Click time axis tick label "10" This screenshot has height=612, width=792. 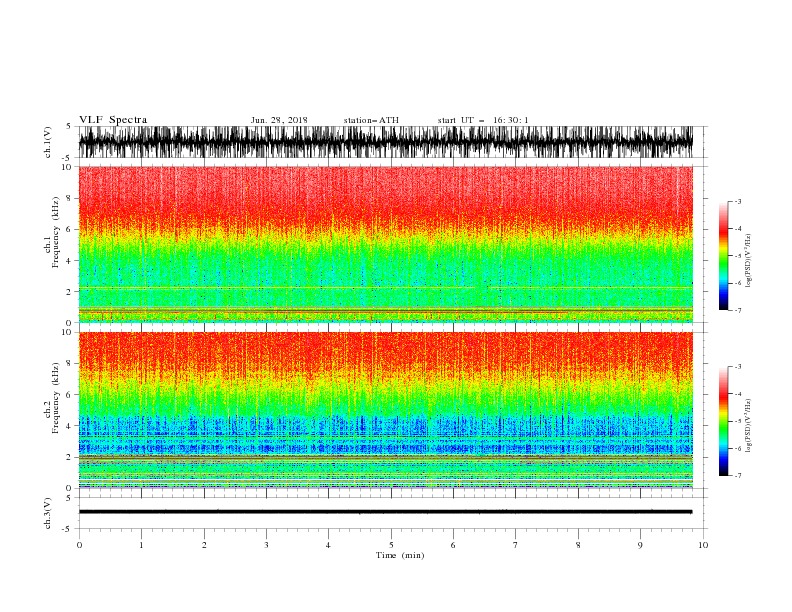coord(703,545)
